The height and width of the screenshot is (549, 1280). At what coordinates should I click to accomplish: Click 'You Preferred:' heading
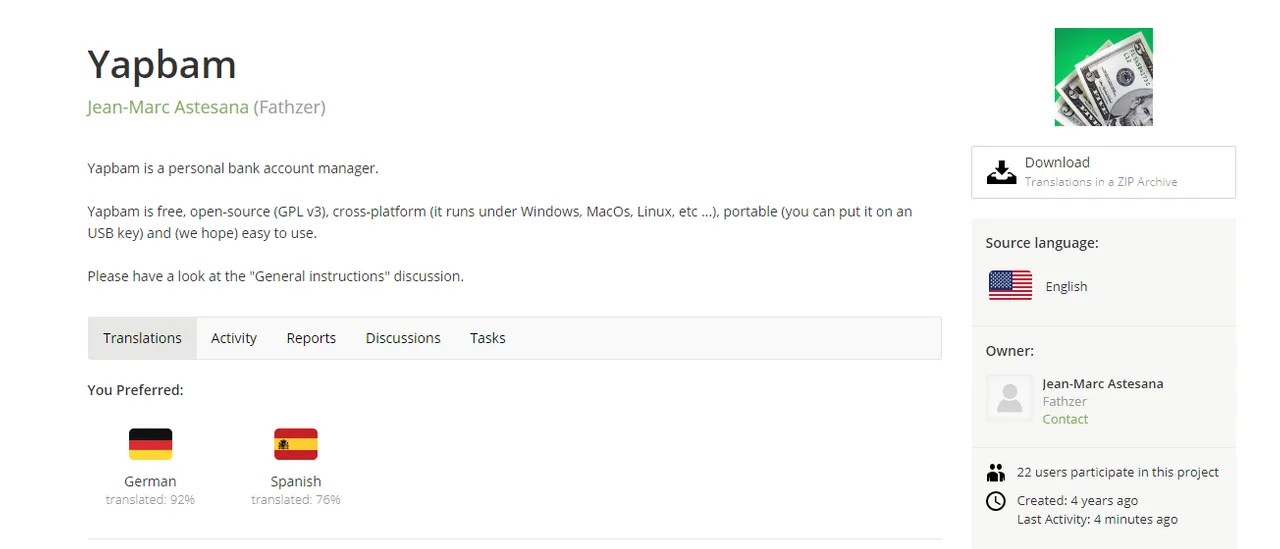coord(135,390)
